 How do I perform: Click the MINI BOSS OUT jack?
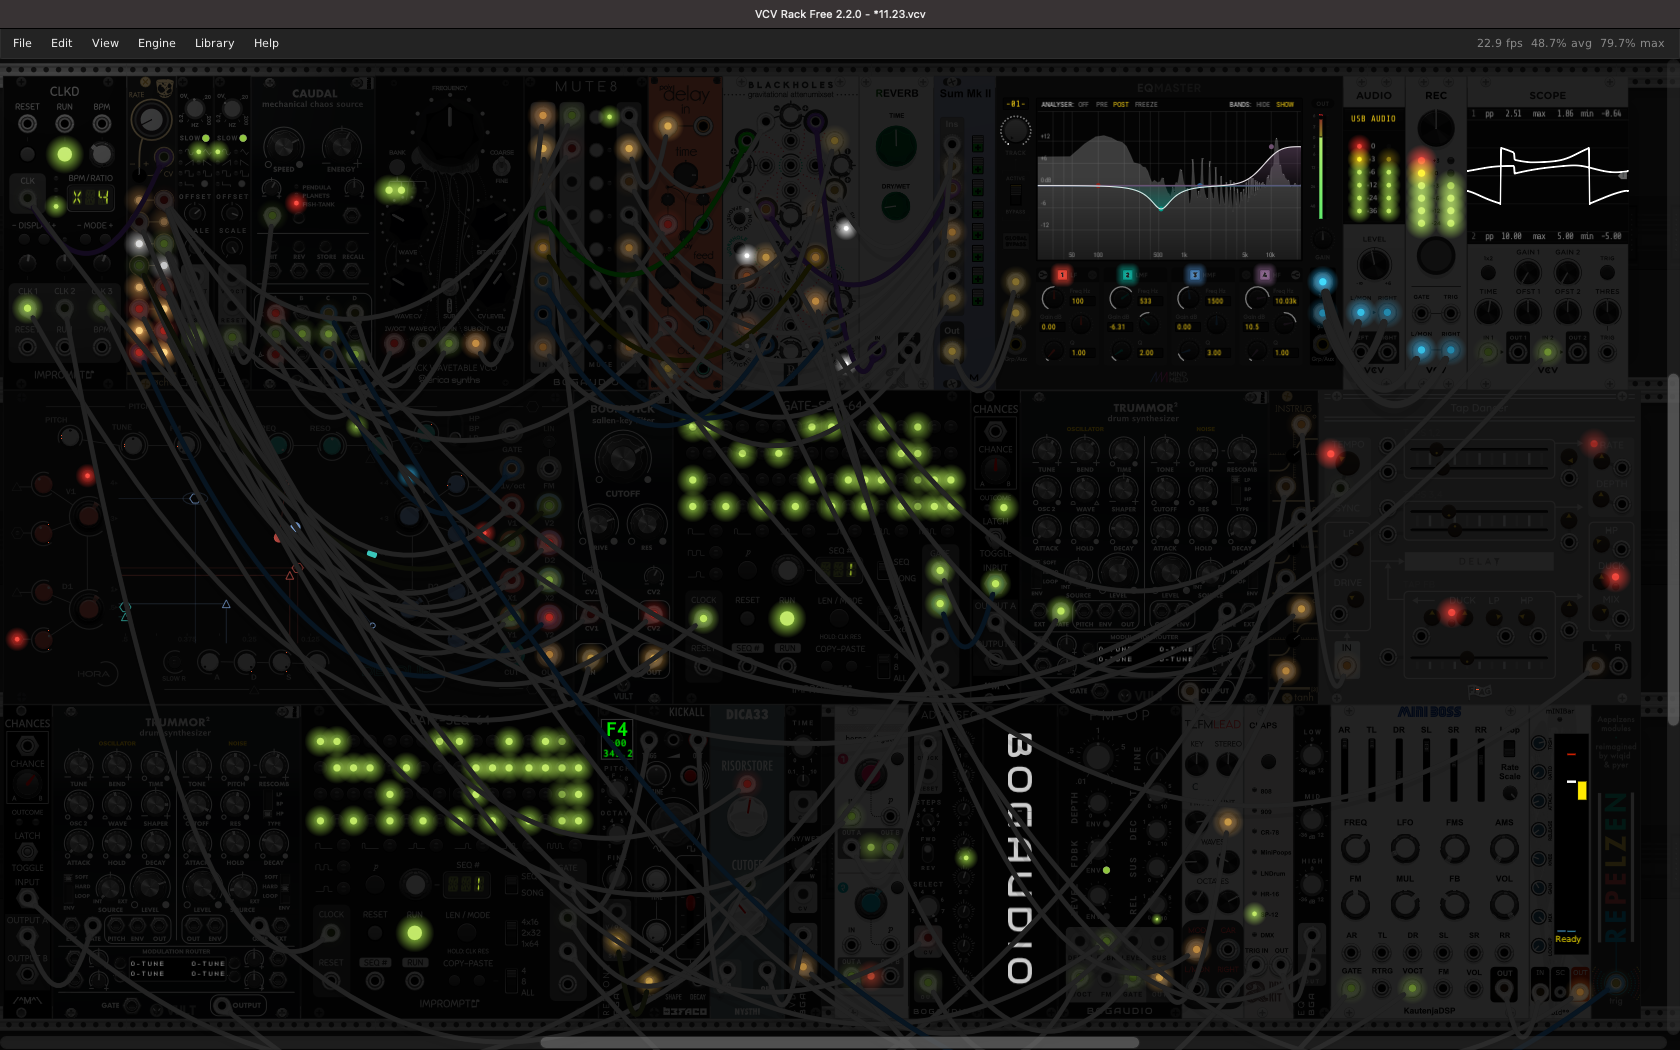coord(1504,988)
